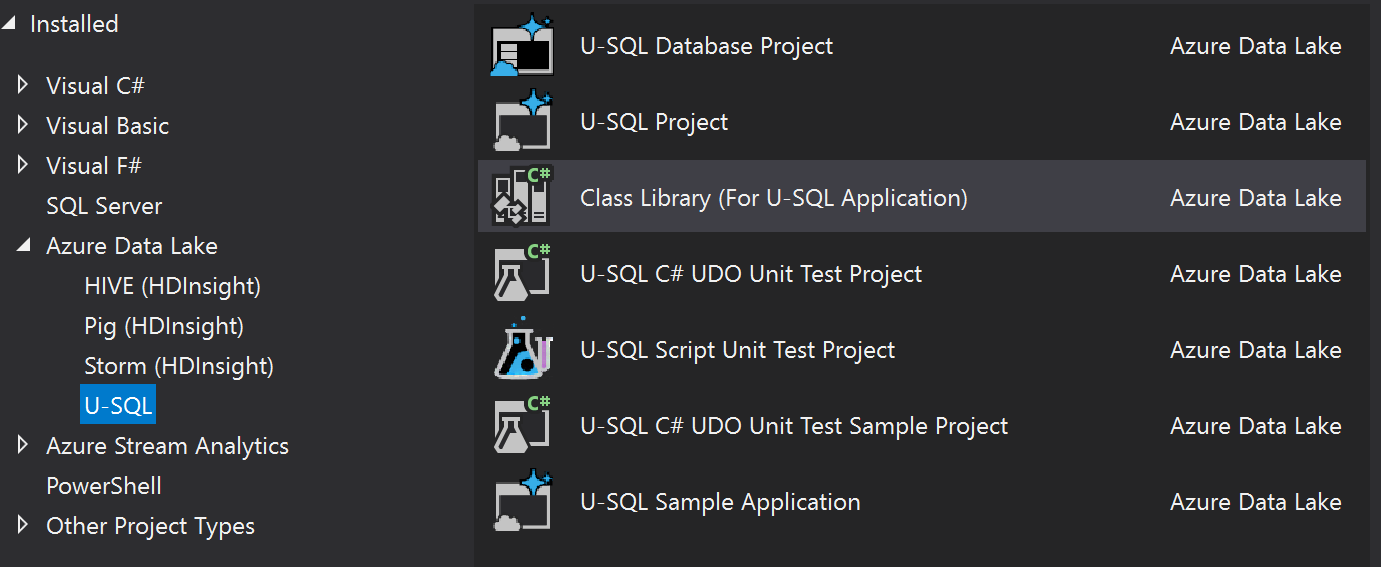Select the Azure Data Lake label
Image resolution: width=1381 pixels, height=567 pixels.
pyautogui.click(x=132, y=246)
